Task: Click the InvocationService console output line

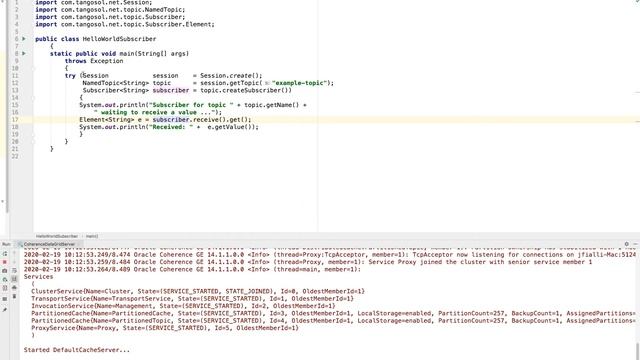Action: click(x=183, y=306)
